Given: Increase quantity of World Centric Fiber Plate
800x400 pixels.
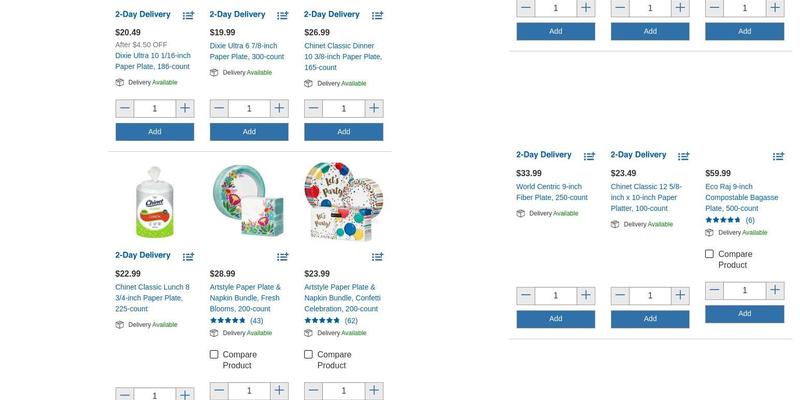Looking at the screenshot, I should click(586, 296).
